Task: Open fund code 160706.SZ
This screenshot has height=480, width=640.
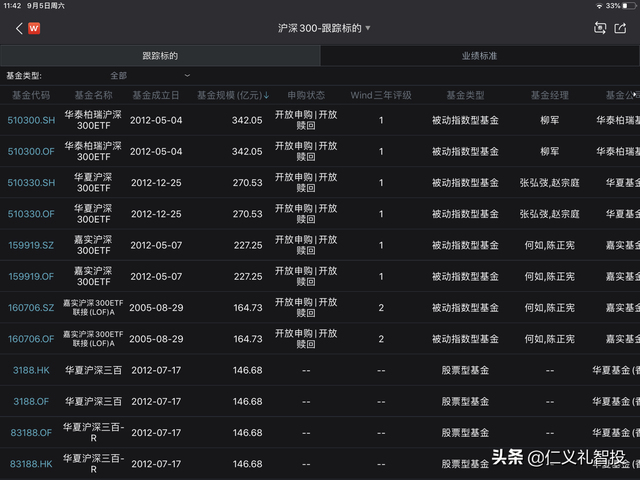Action: [31, 307]
